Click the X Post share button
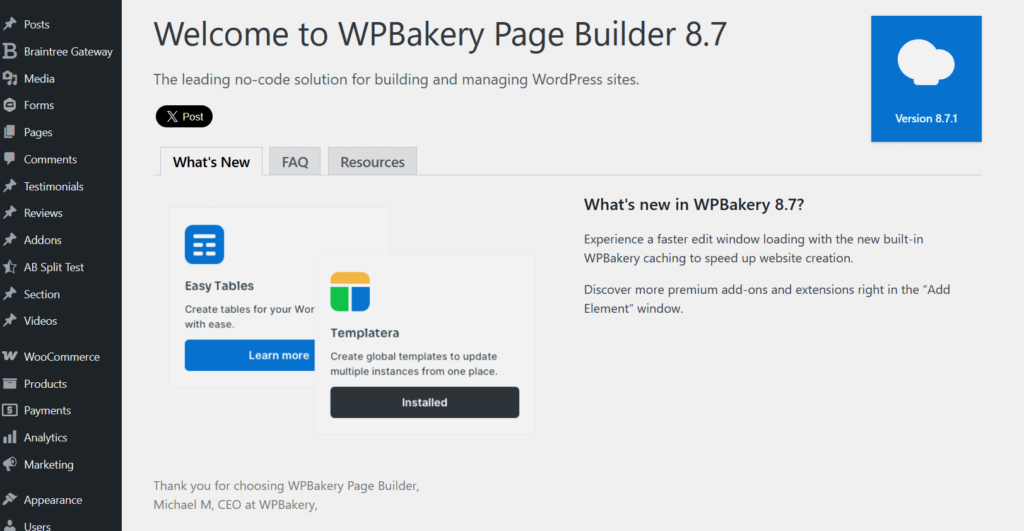1024x531 pixels. click(x=184, y=116)
